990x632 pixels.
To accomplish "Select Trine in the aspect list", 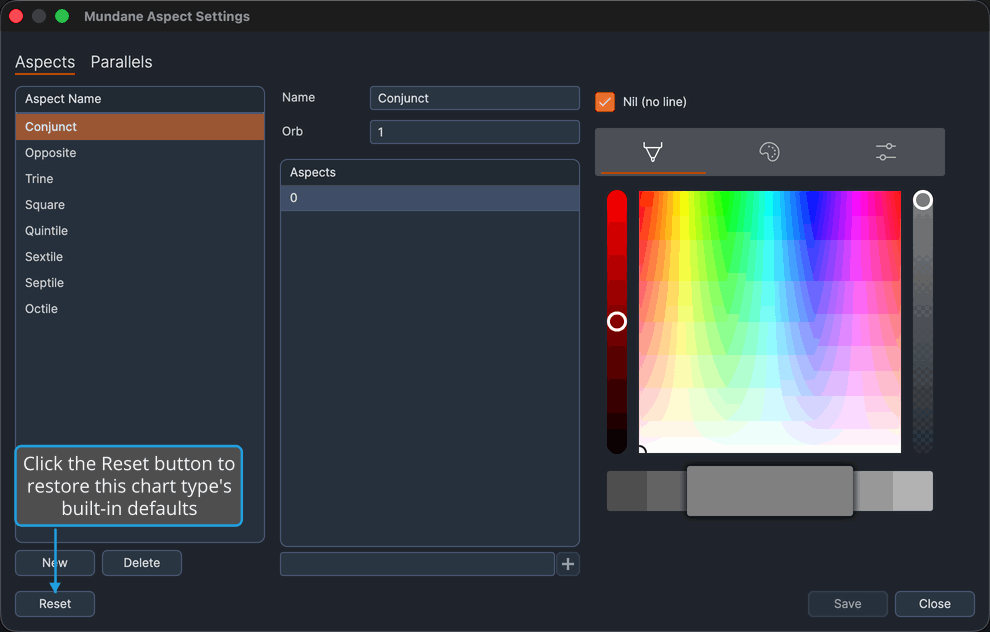I will pos(140,179).
